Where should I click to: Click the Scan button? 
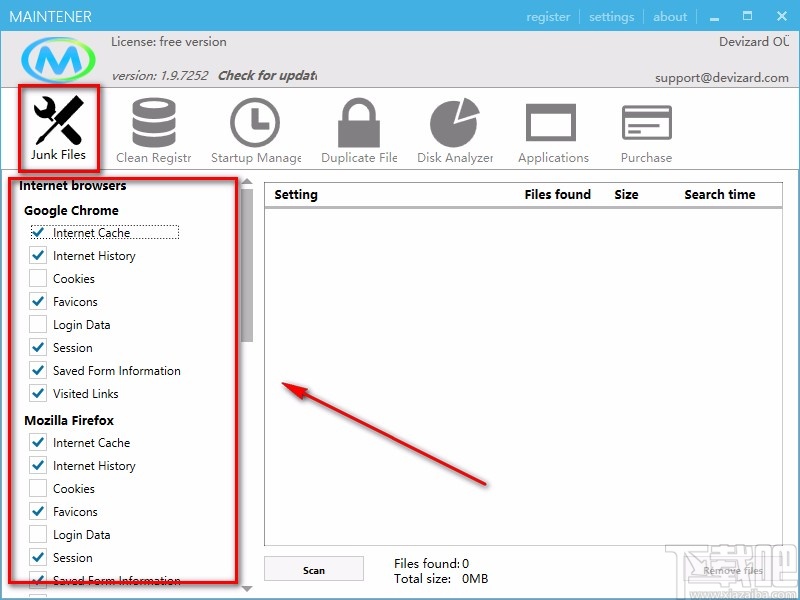click(314, 570)
